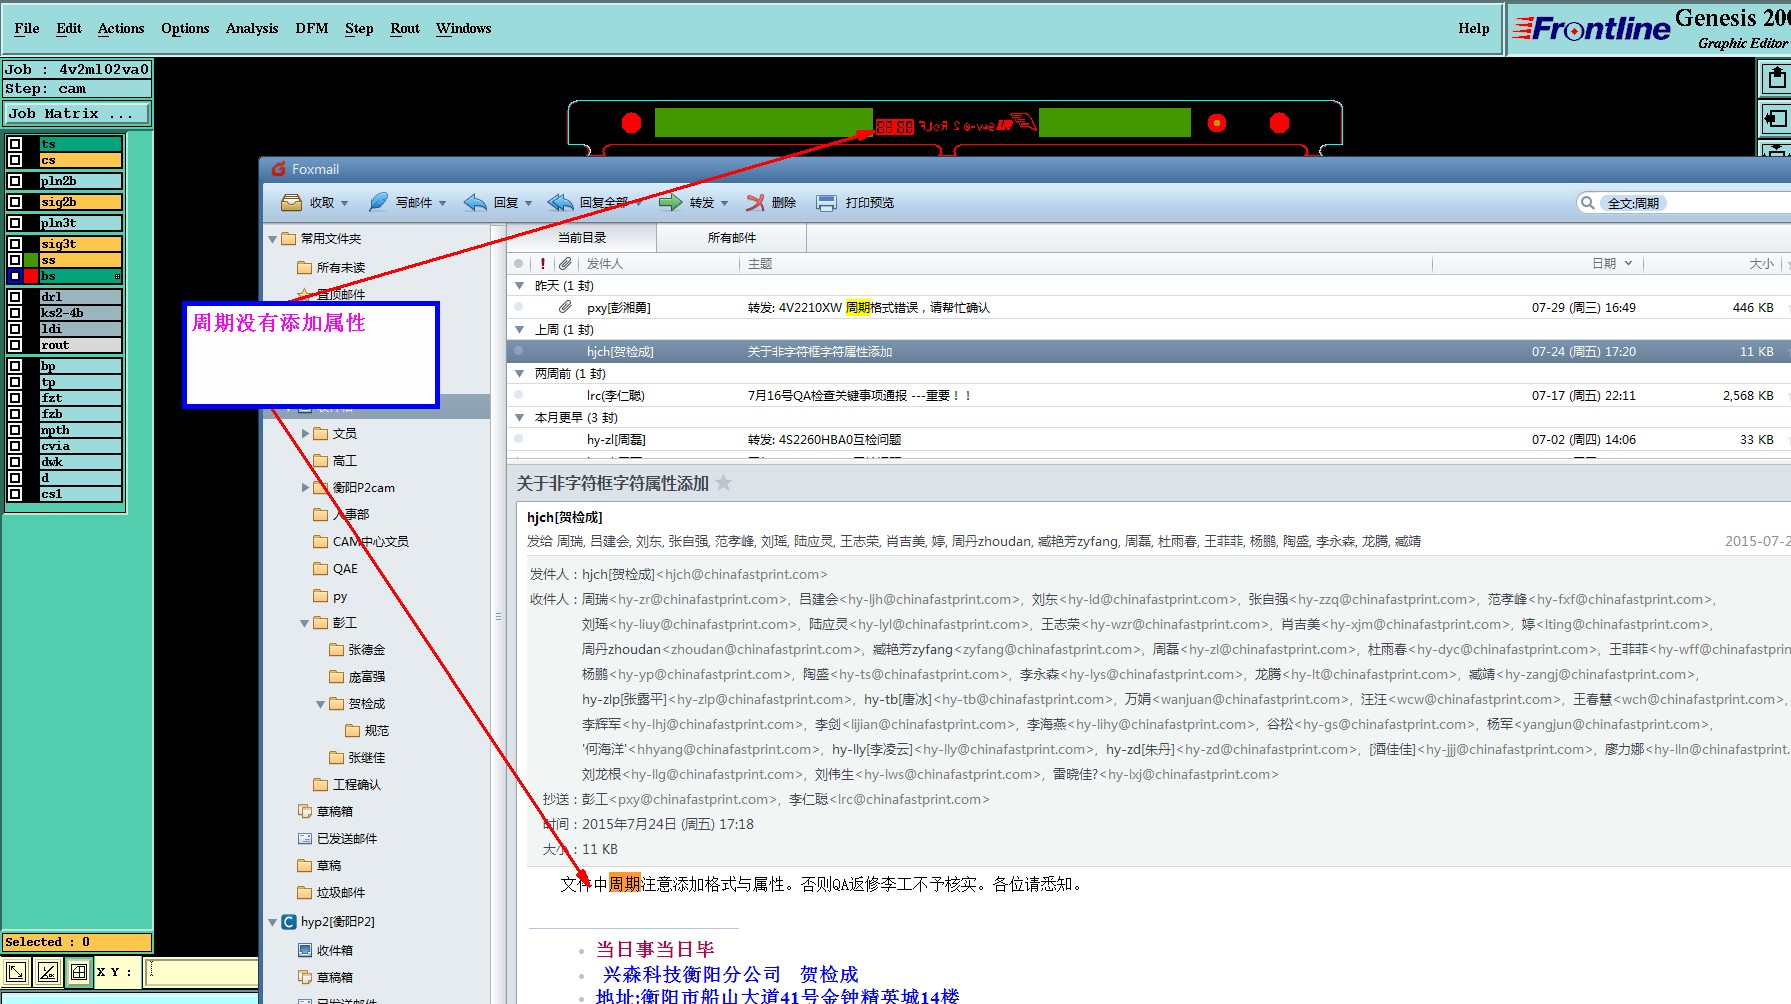Click the second coordinate mode icon beside X Y
Viewport: 1791px width, 1004px height.
[48, 971]
